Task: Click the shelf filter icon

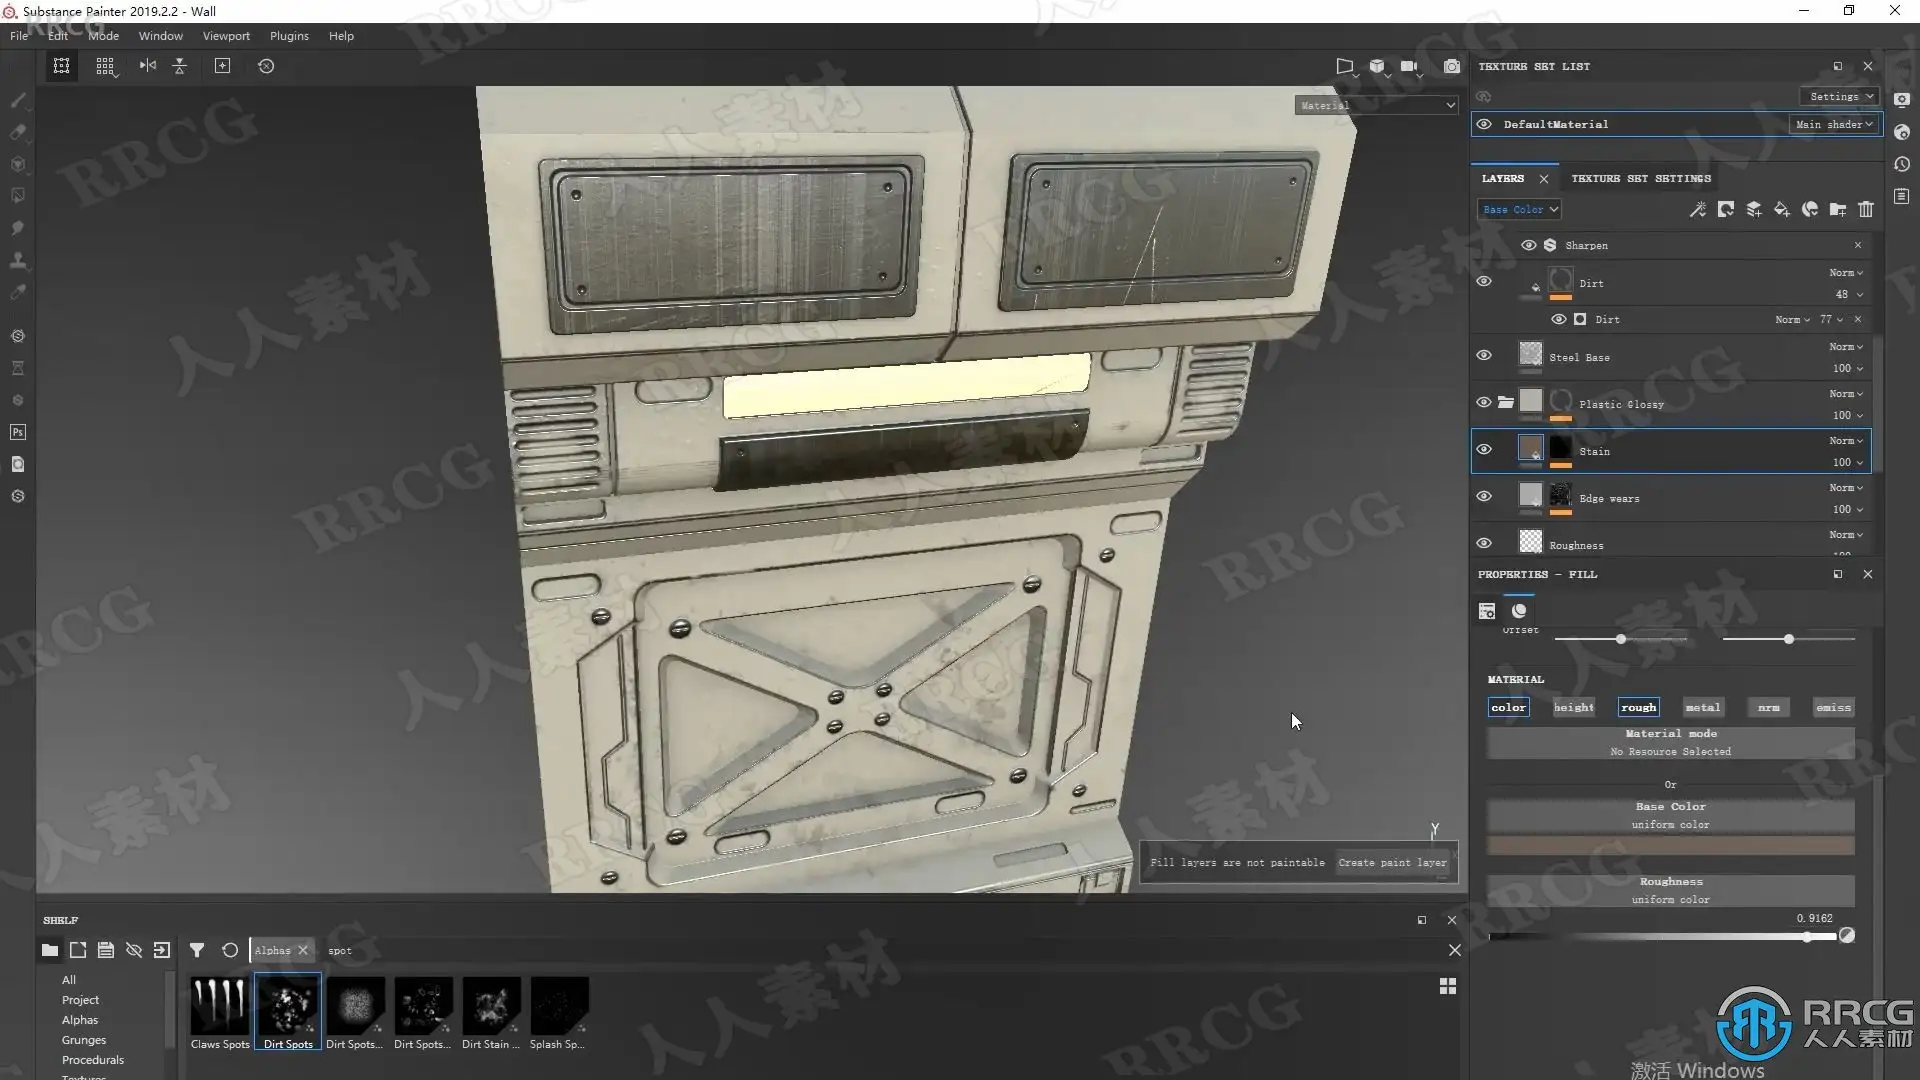Action: coord(197,950)
